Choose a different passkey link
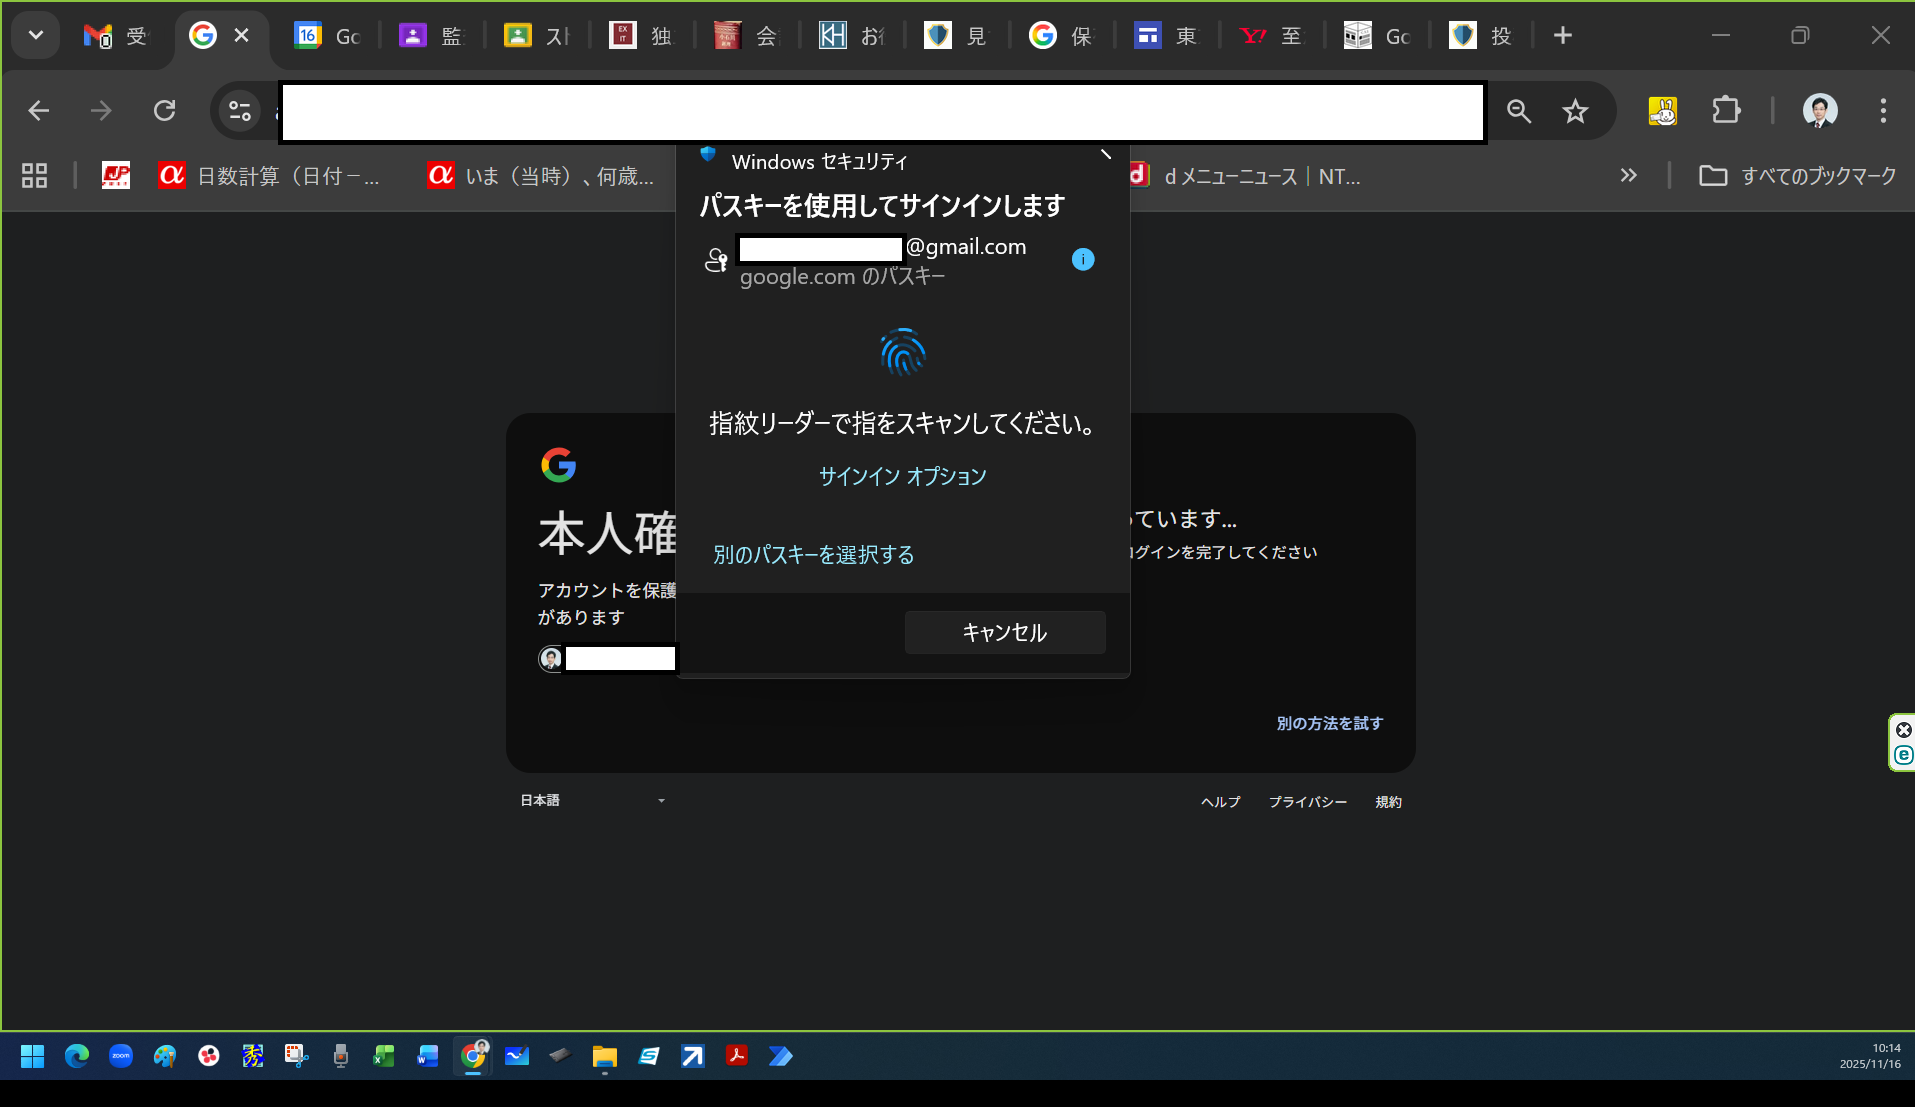The width and height of the screenshot is (1915, 1107). pyautogui.click(x=813, y=555)
